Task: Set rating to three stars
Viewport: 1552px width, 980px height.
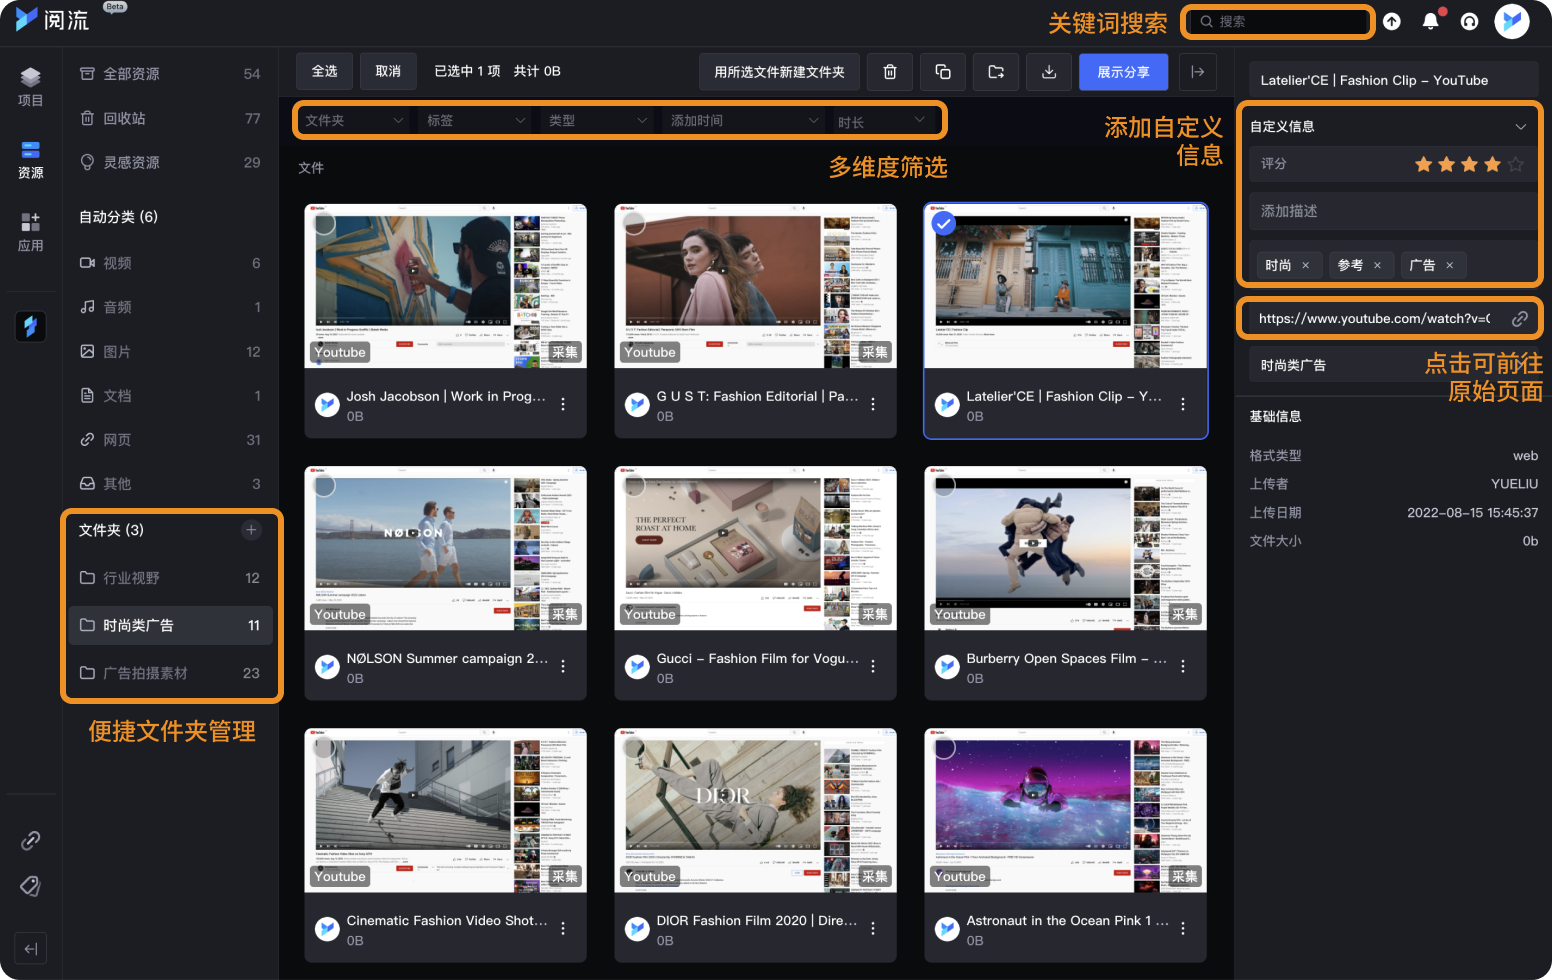Action: pos(1470,164)
